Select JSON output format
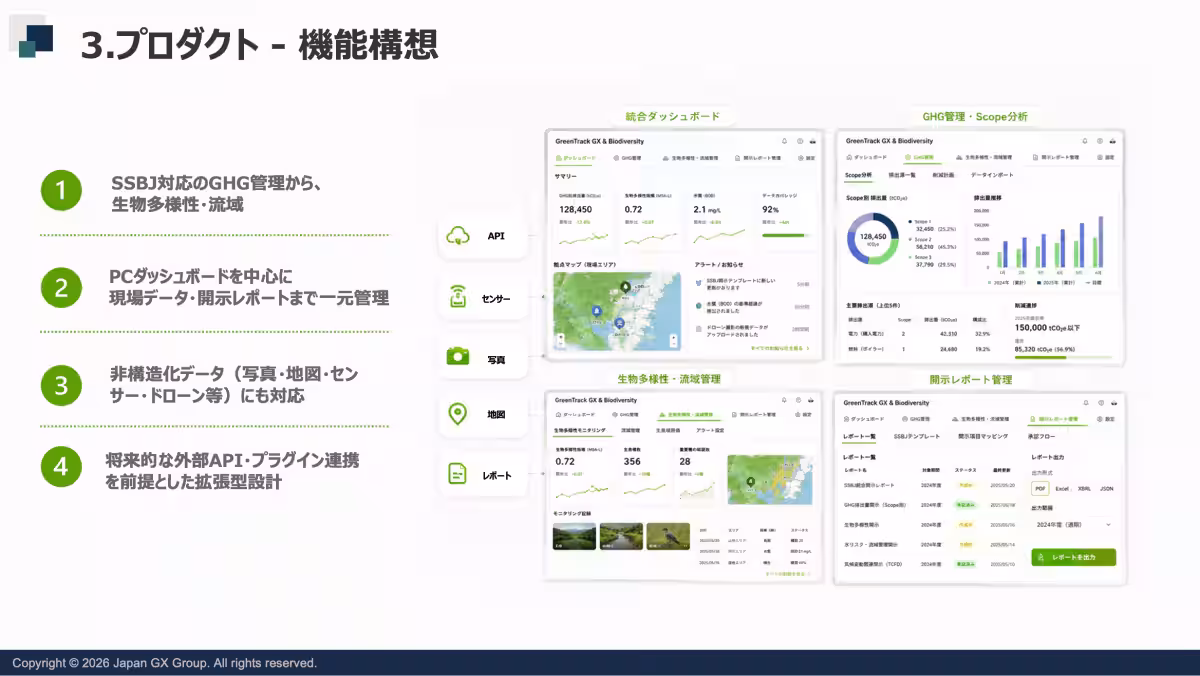Image resolution: width=1200 pixels, height=676 pixels. point(1106,488)
